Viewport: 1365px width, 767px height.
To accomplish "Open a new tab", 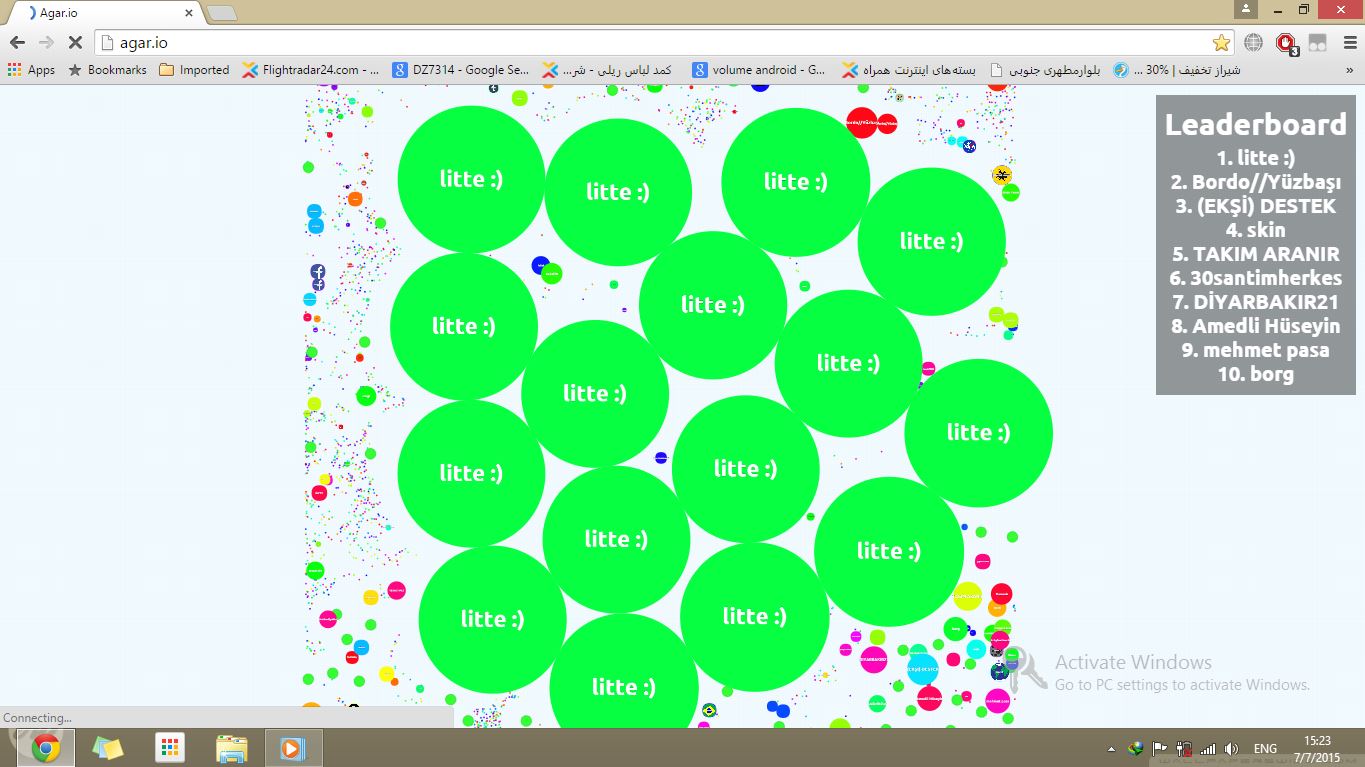I will pyautogui.click(x=221, y=13).
